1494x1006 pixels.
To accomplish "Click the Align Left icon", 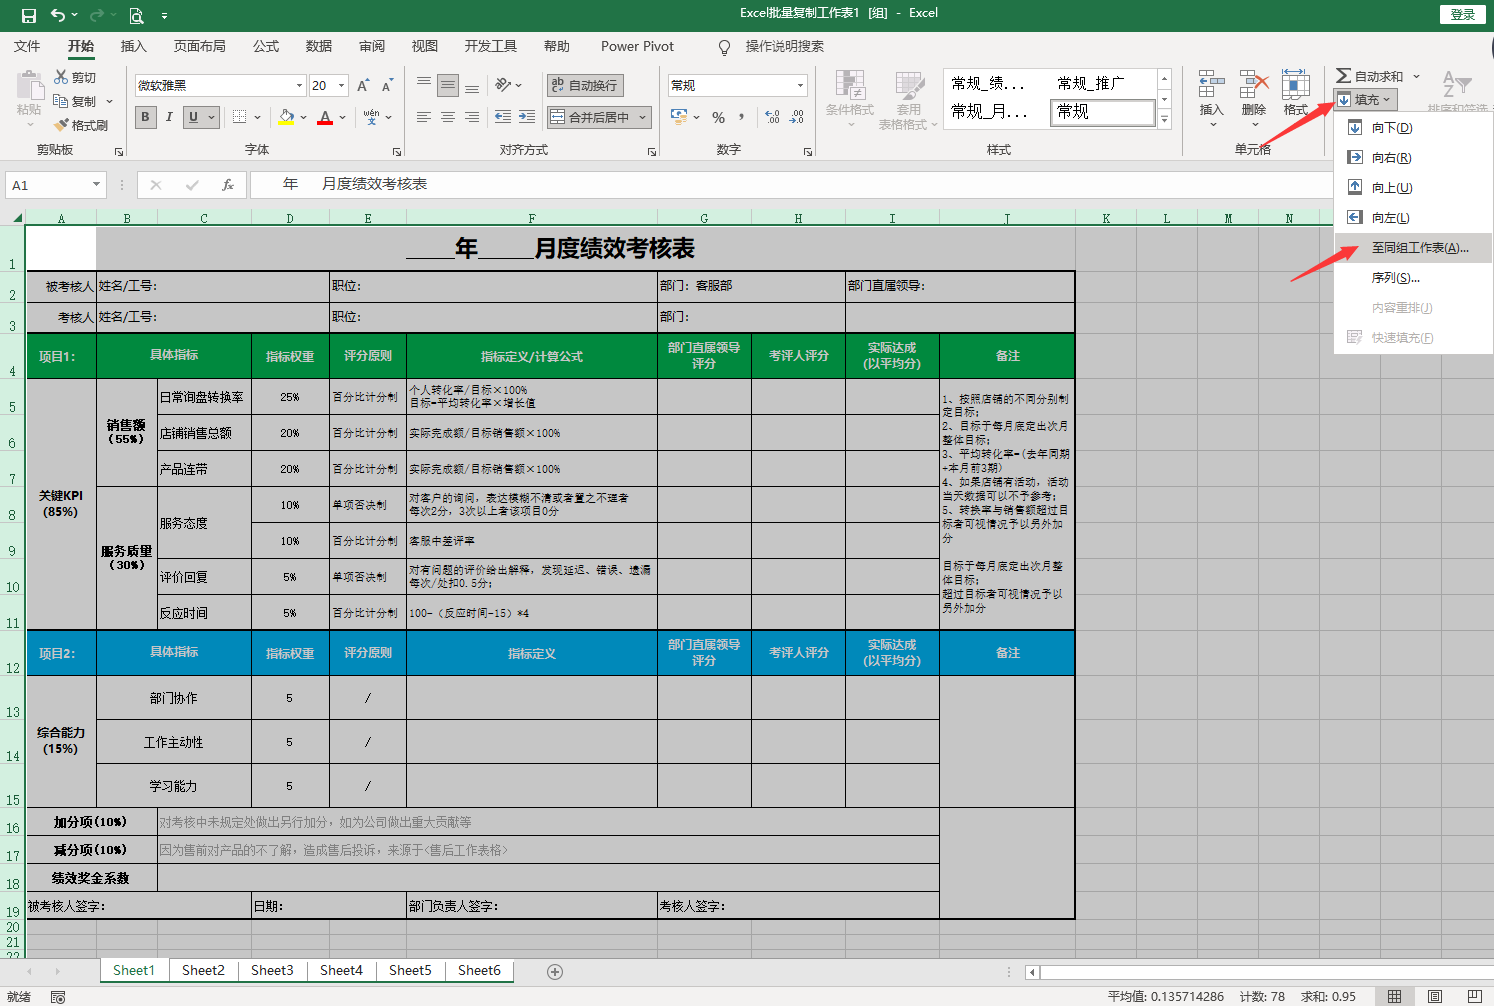I will [424, 117].
